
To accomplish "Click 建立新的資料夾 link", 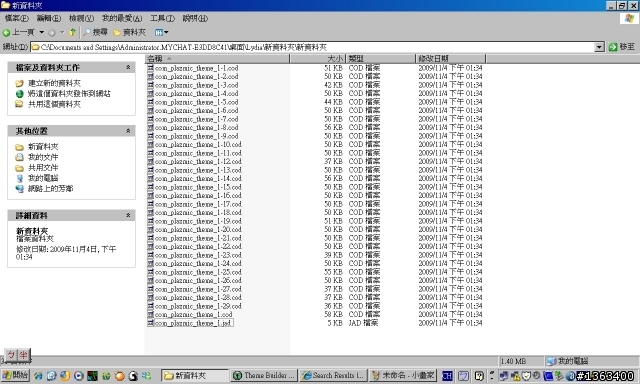I will pyautogui.click(x=54, y=83).
